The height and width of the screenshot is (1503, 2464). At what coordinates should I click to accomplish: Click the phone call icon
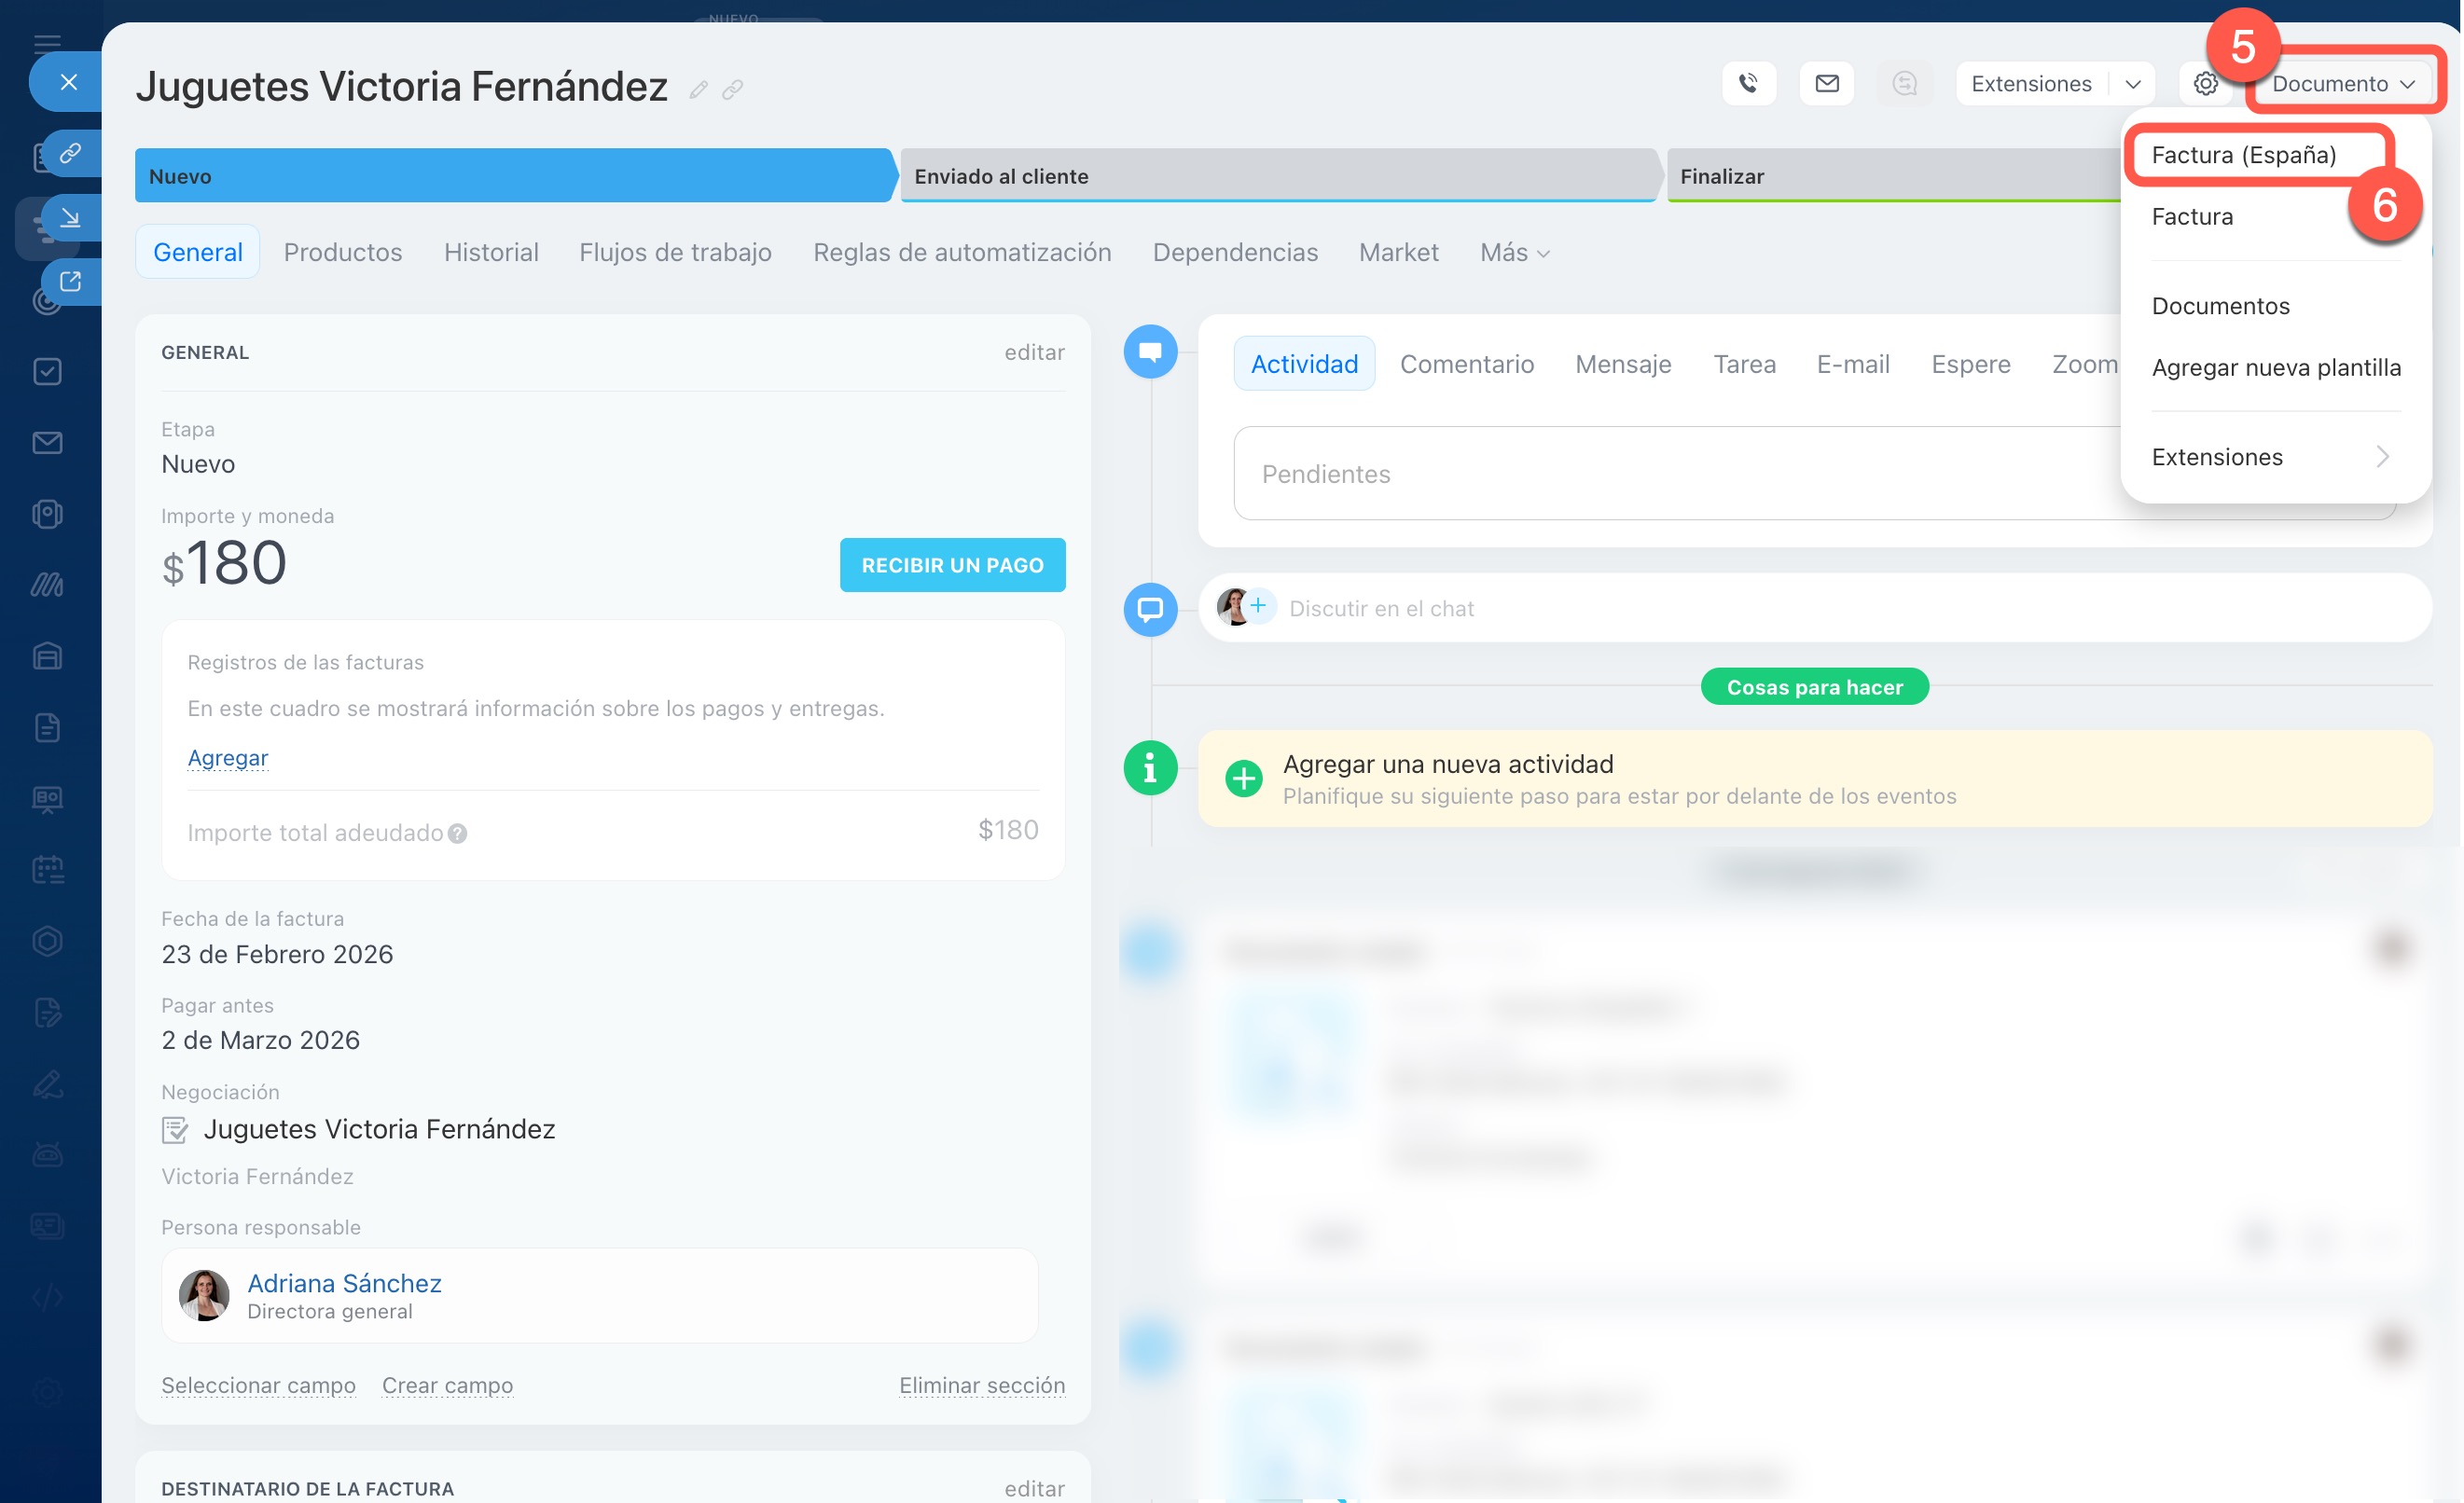click(1748, 83)
